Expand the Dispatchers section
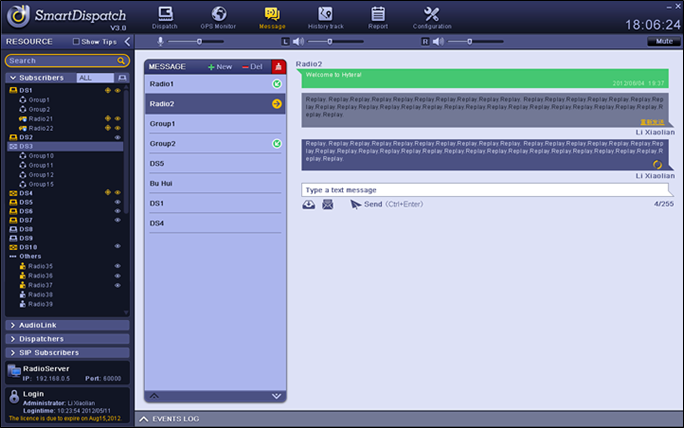684x428 pixels. 67,339
